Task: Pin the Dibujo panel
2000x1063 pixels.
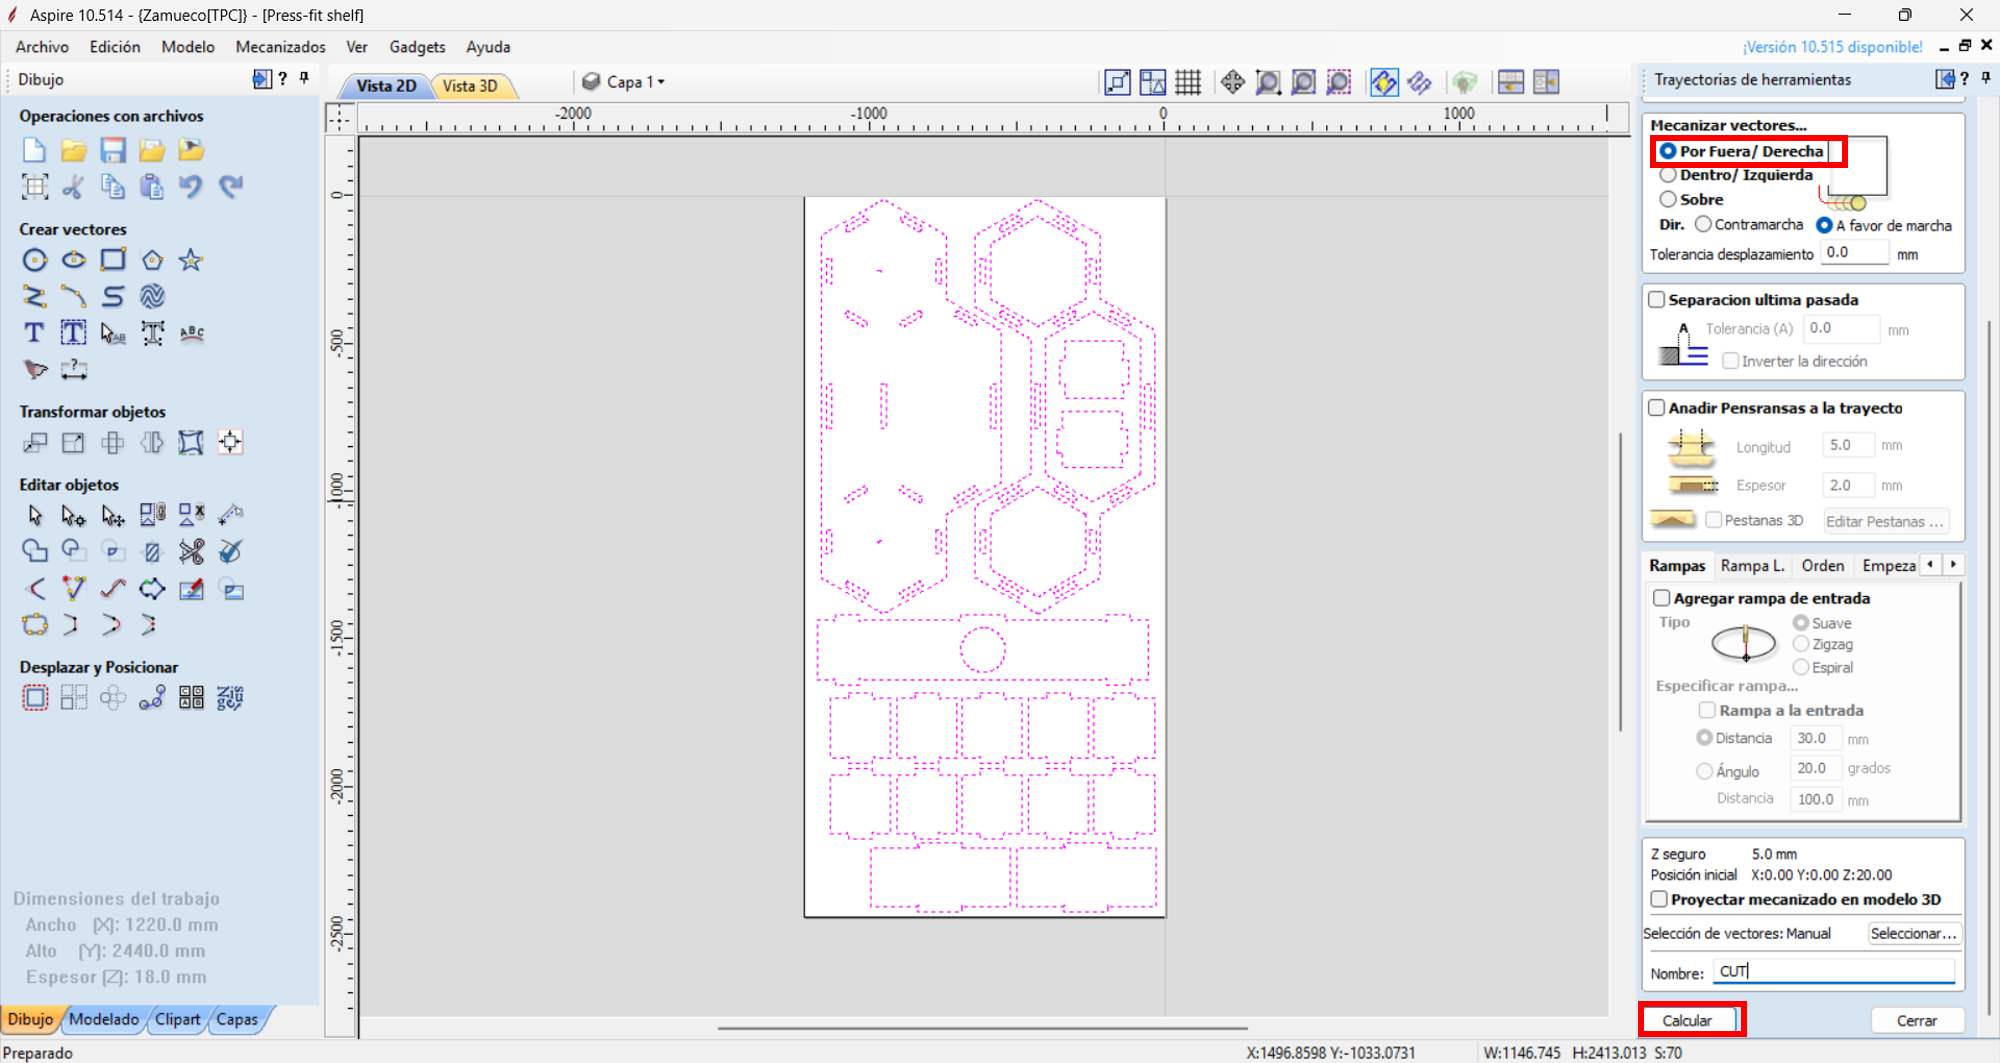Action: [x=304, y=78]
